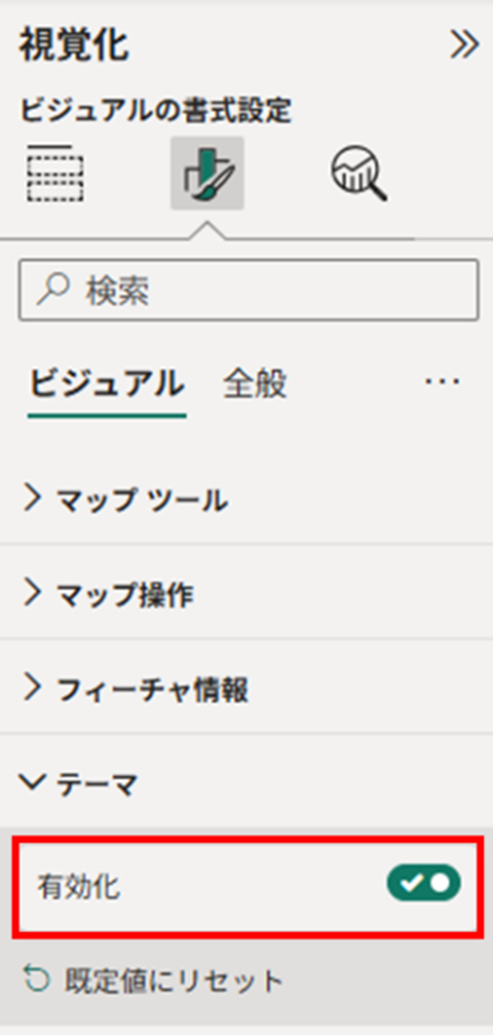The width and height of the screenshot is (493, 1035).
Task: Collapse the テーマ section chevron
Action: (x=32, y=784)
